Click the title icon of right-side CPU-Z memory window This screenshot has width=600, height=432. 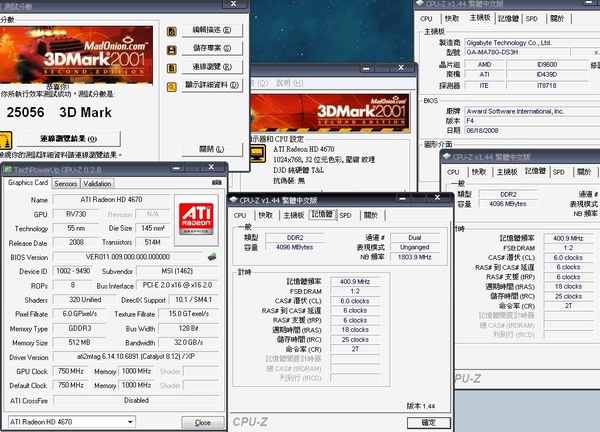point(447,156)
